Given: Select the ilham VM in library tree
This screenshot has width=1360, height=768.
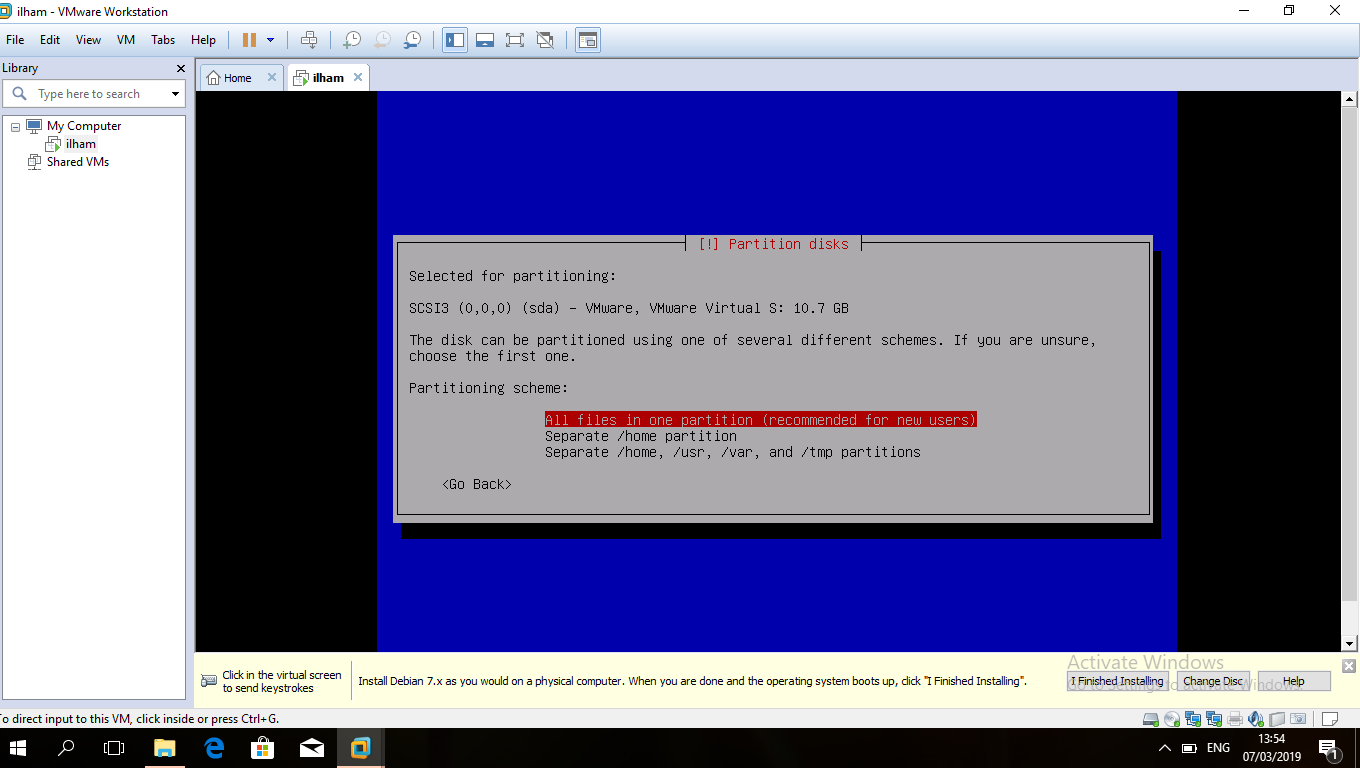Looking at the screenshot, I should pos(81,144).
